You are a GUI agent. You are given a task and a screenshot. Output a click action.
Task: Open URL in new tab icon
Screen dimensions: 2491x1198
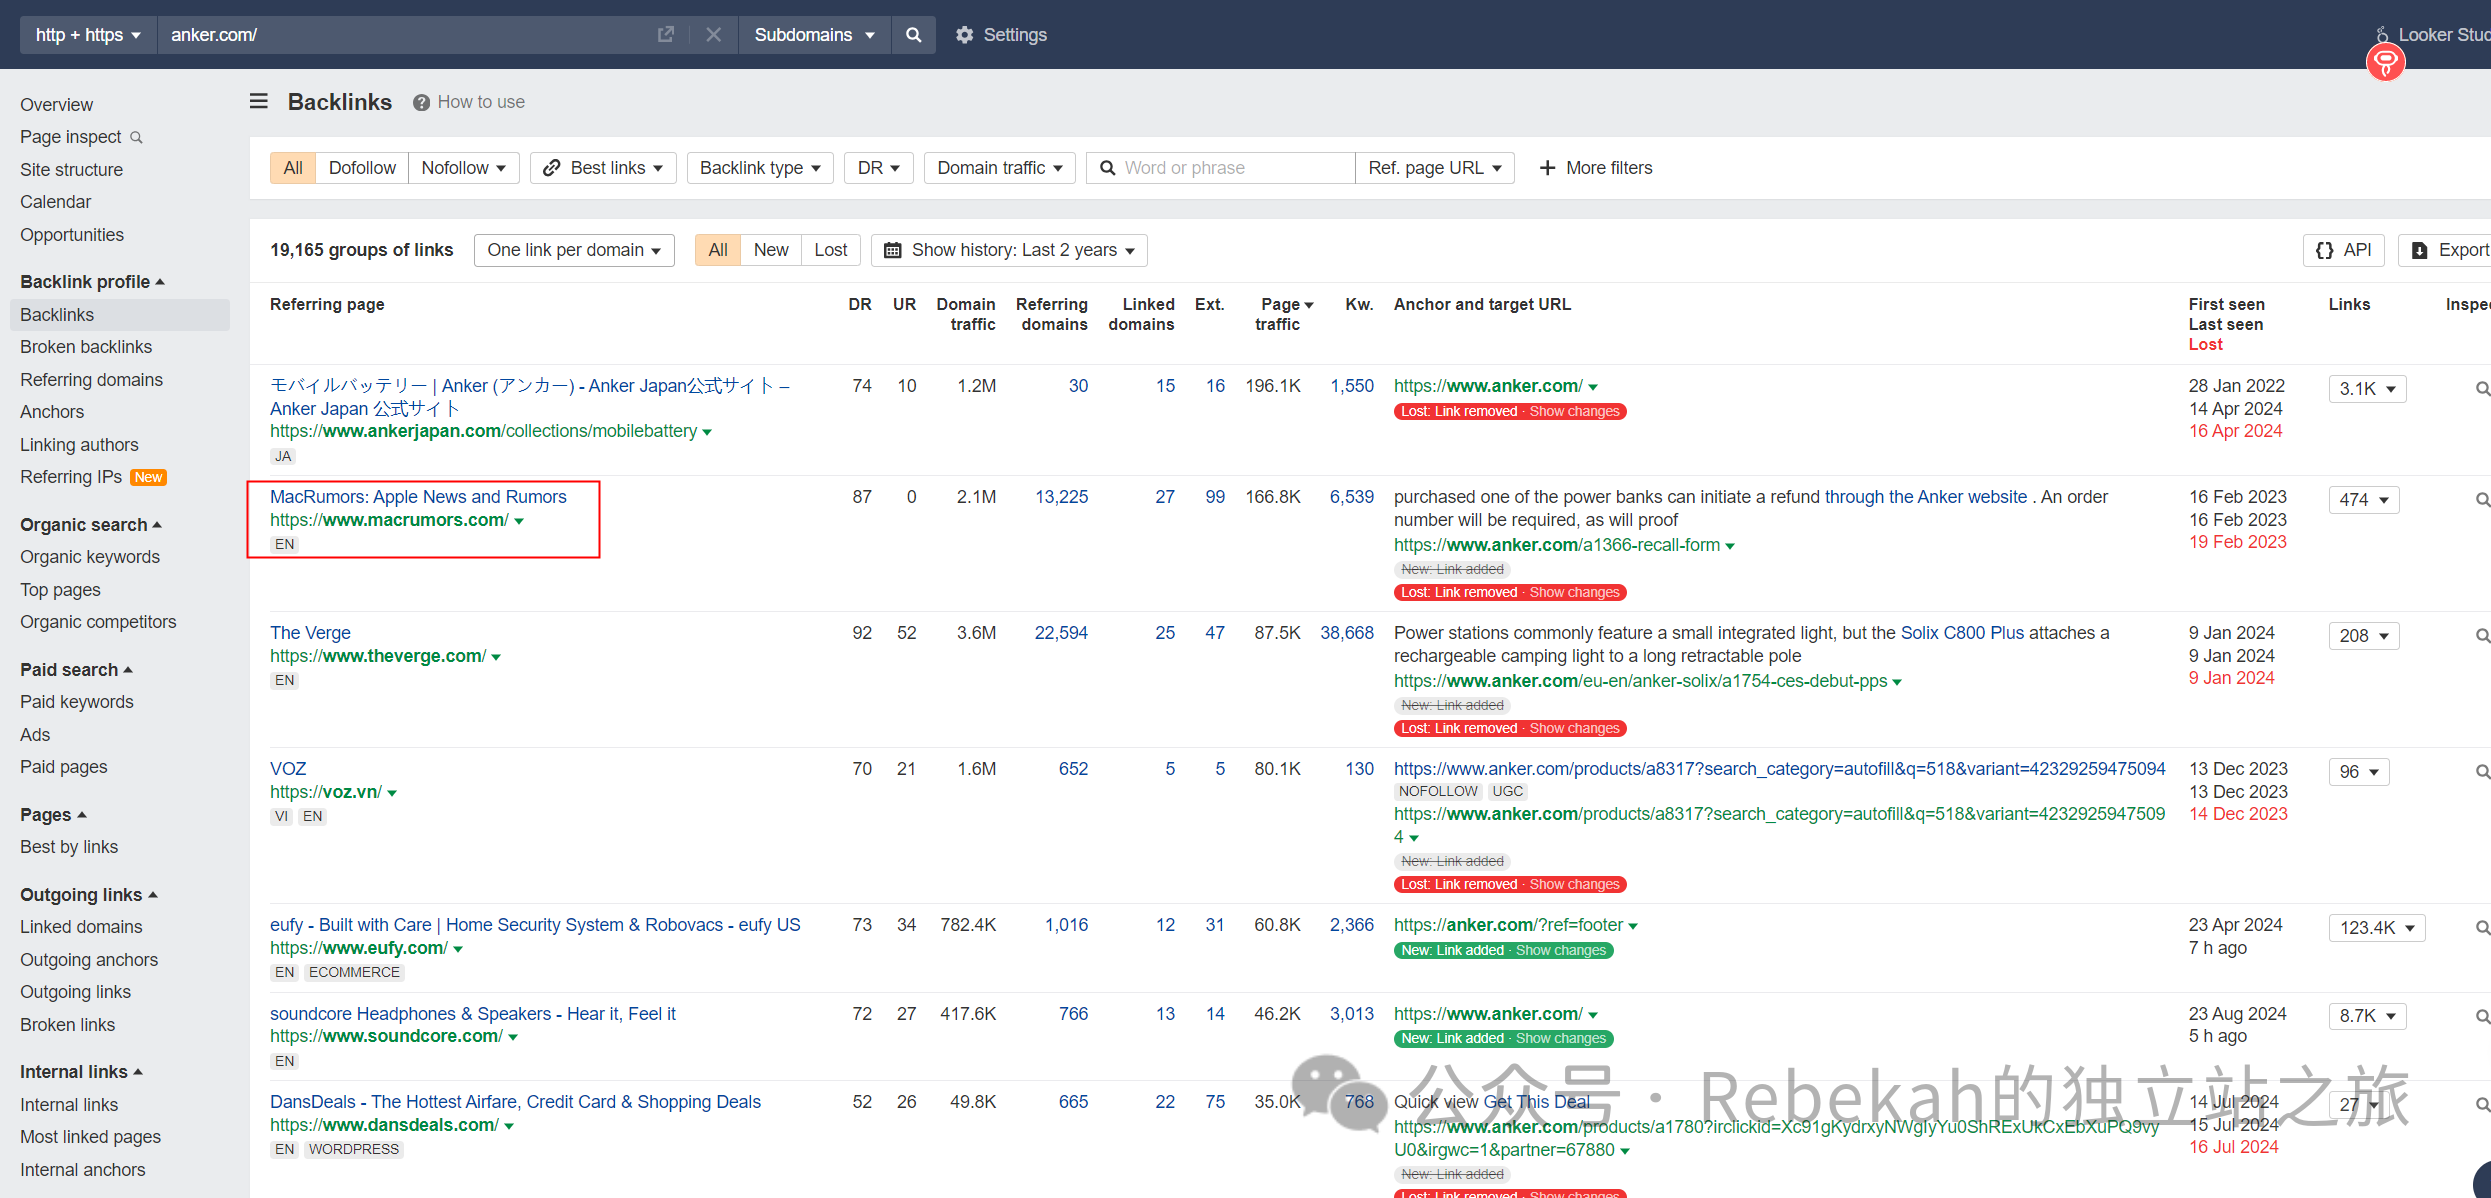pos(666,35)
